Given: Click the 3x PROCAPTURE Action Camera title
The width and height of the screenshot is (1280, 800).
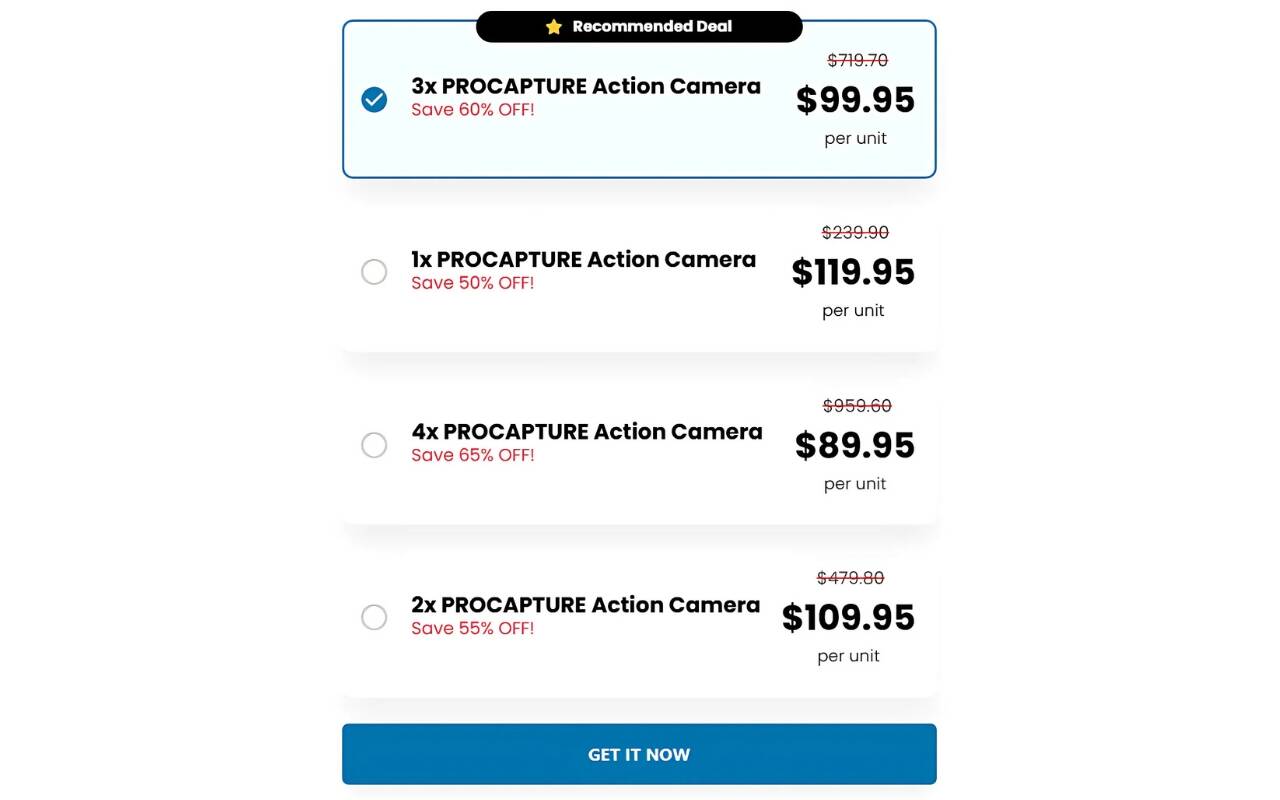Looking at the screenshot, I should (586, 86).
